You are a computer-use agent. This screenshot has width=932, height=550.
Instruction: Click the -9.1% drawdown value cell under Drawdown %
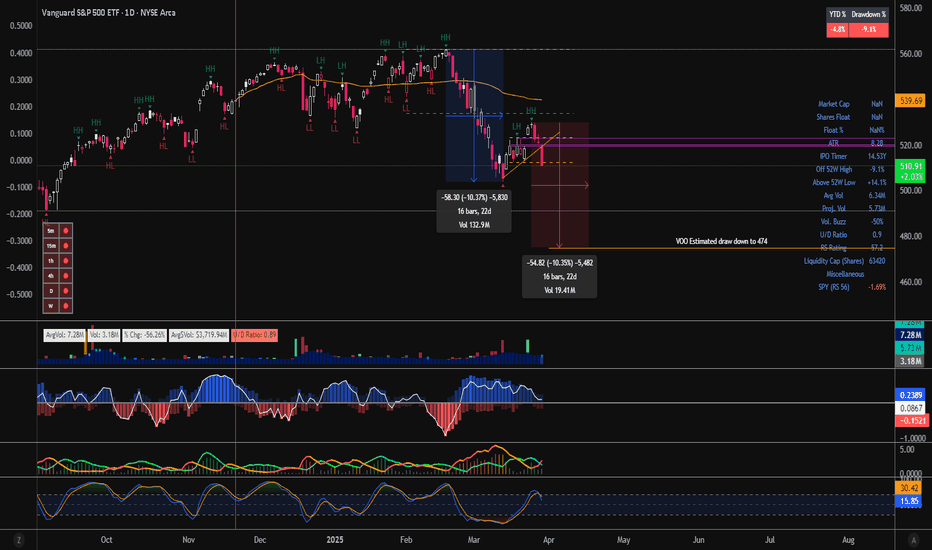(868, 29)
